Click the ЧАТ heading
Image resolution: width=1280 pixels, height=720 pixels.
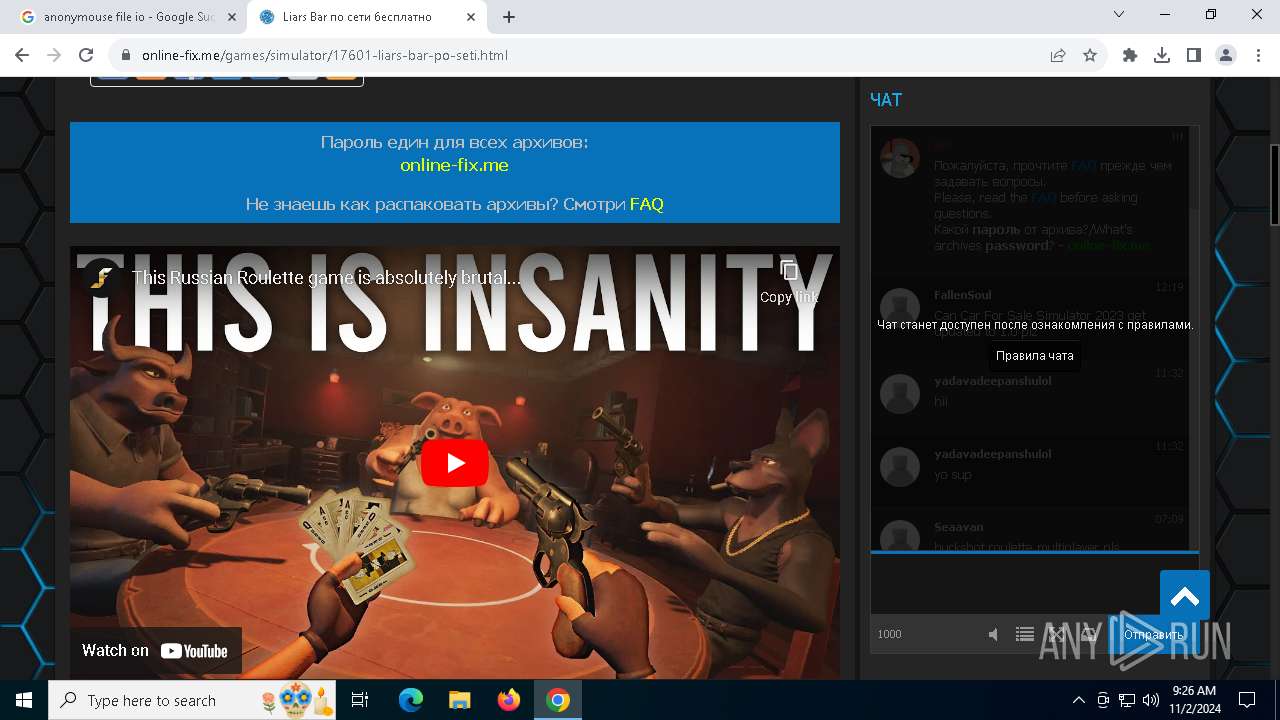pos(886,100)
